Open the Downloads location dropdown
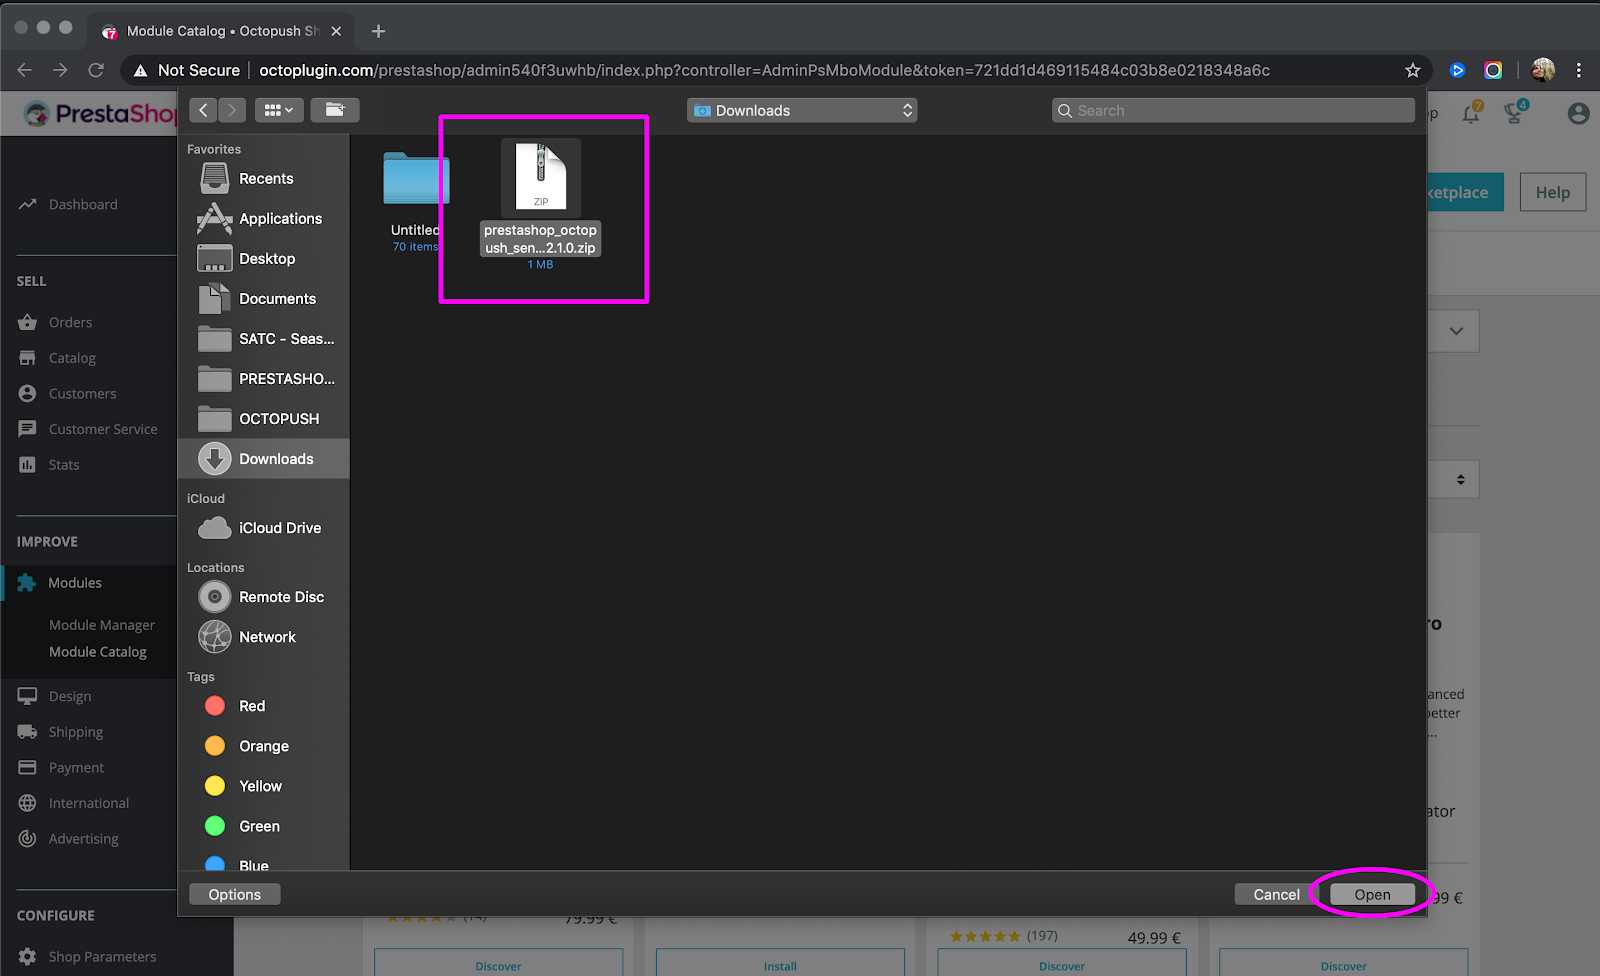Screen dimensions: 1600x976 point(802,110)
